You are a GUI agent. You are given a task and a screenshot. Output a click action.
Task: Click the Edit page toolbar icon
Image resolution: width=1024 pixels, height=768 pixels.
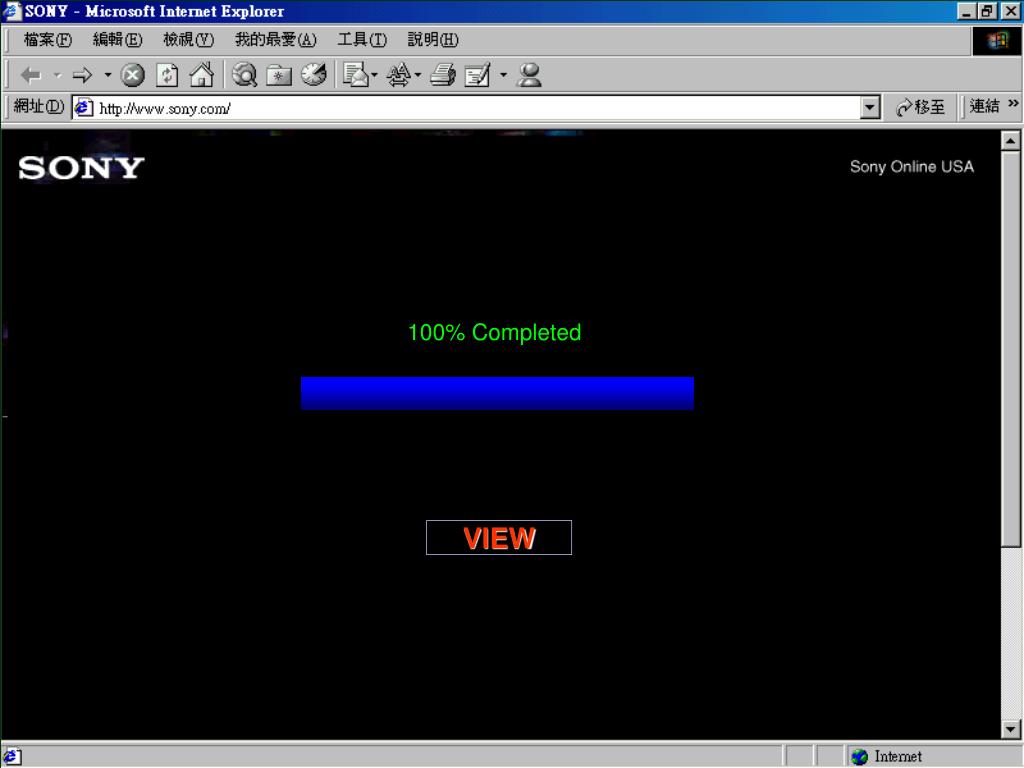coord(477,75)
